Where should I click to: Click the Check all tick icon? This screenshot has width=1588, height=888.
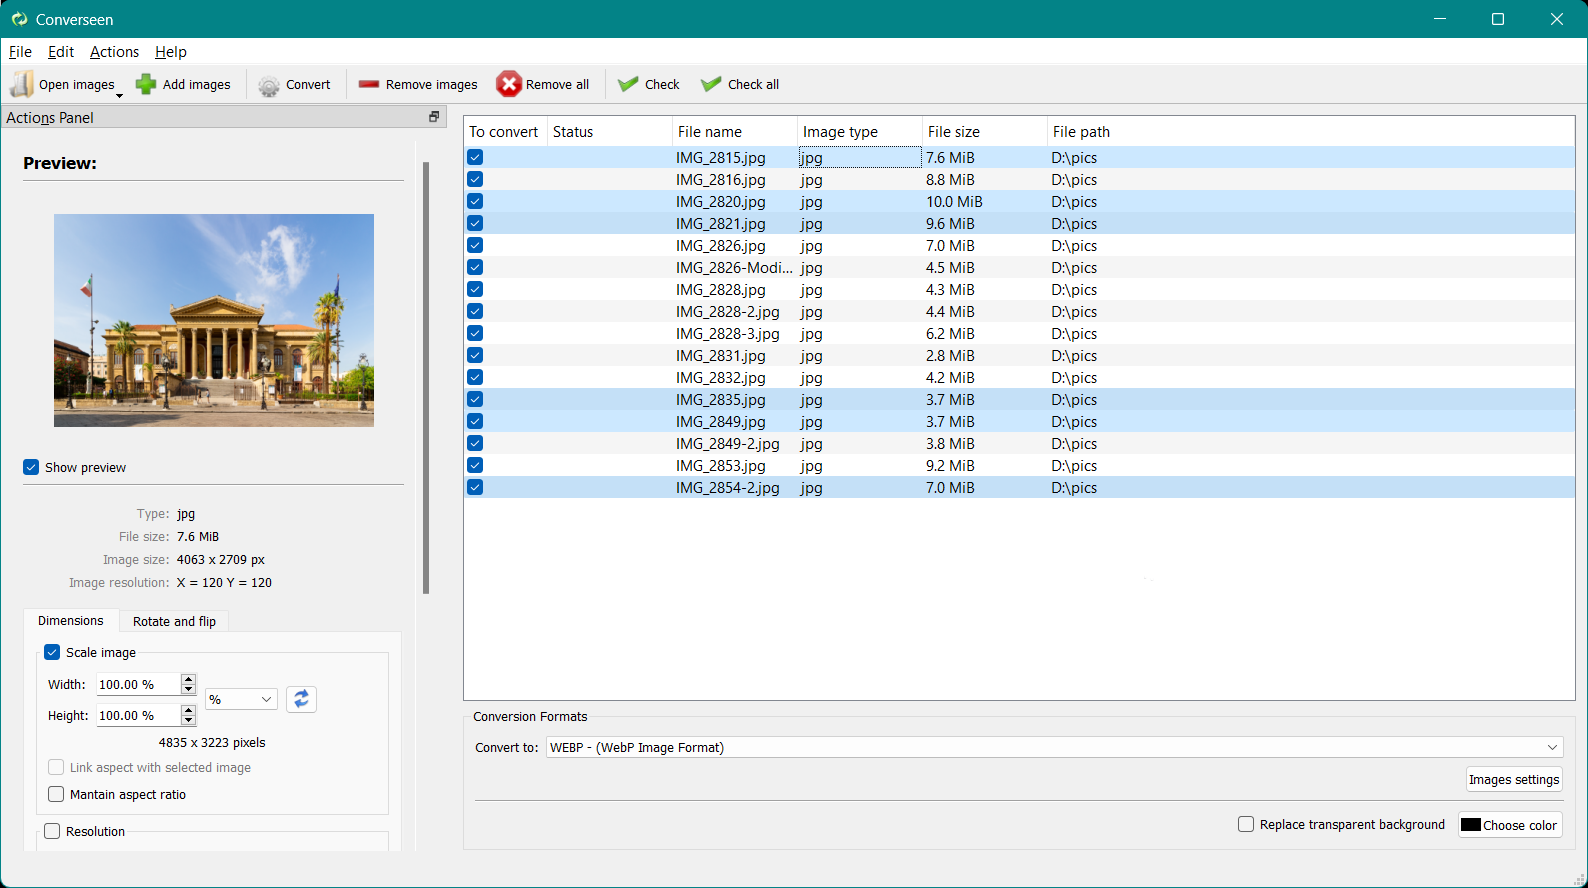[x=711, y=84]
